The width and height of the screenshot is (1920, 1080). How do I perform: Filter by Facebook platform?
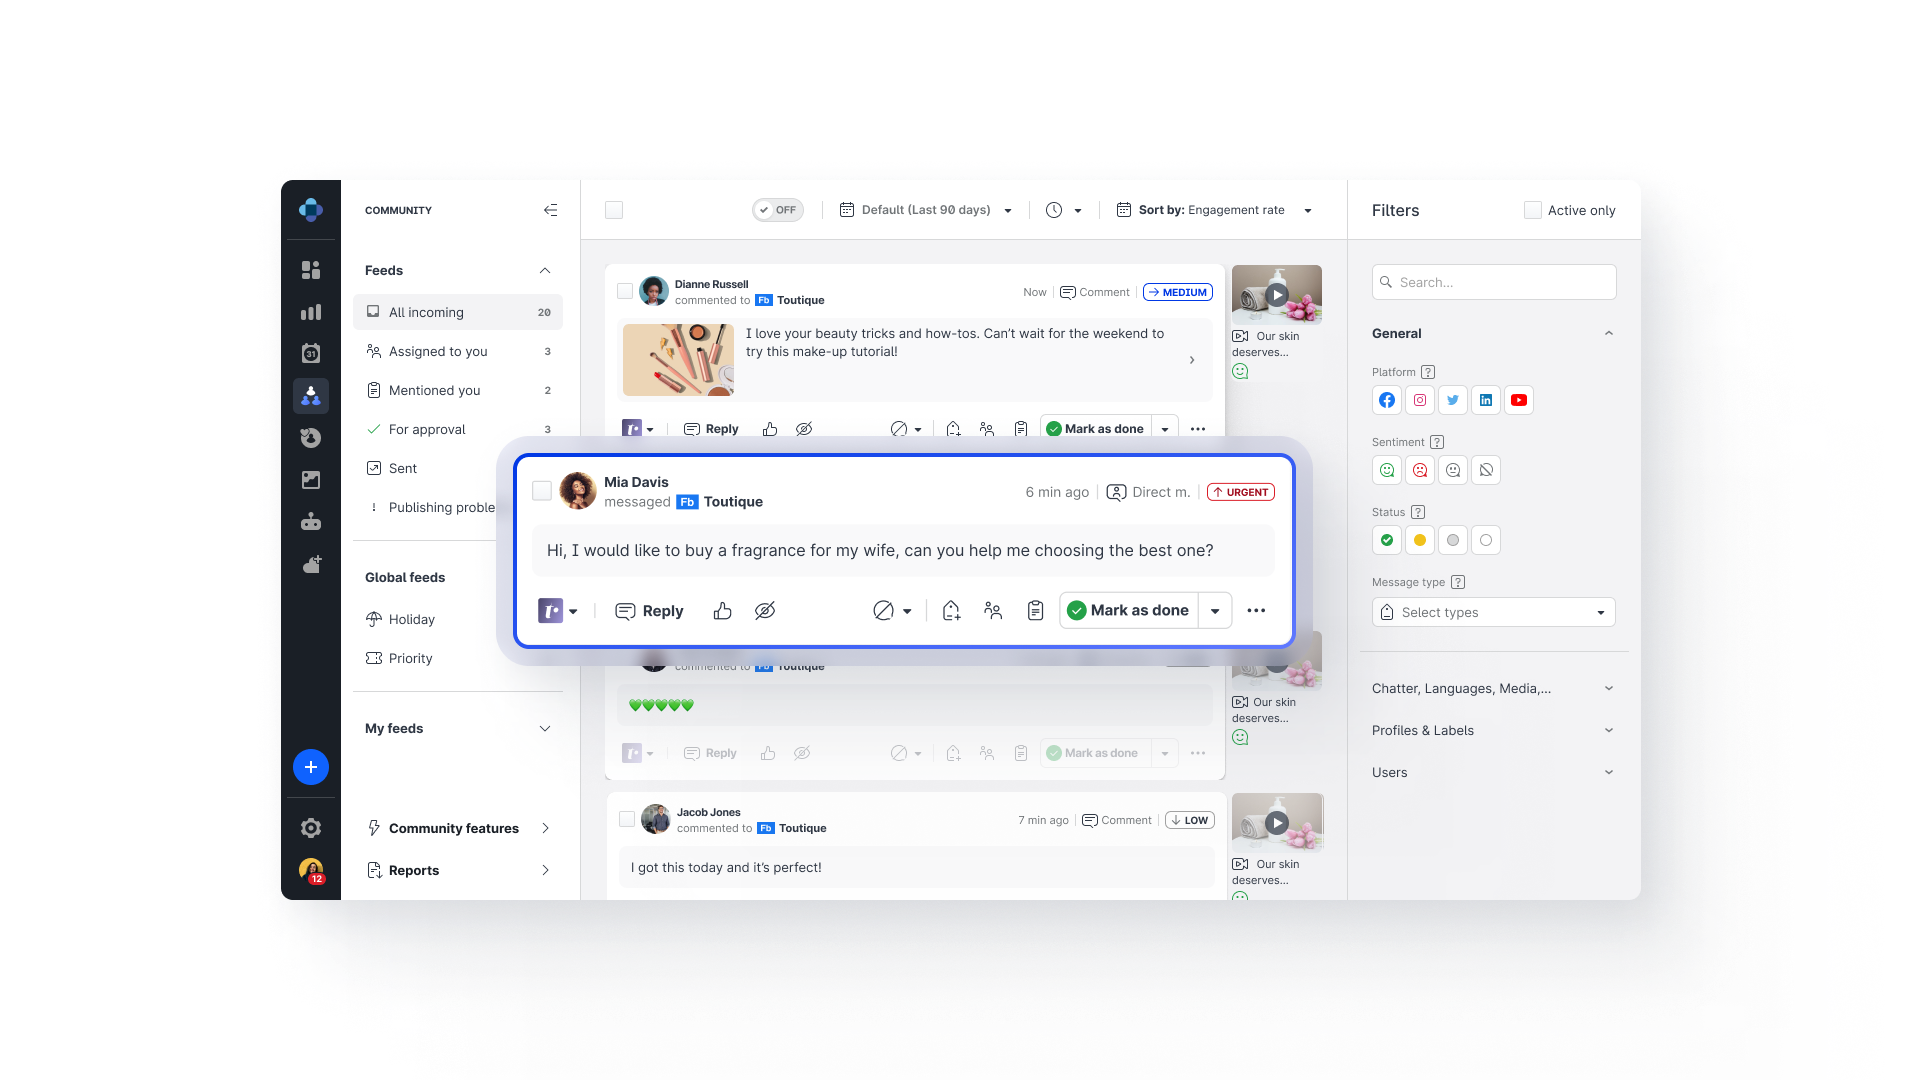[1387, 400]
